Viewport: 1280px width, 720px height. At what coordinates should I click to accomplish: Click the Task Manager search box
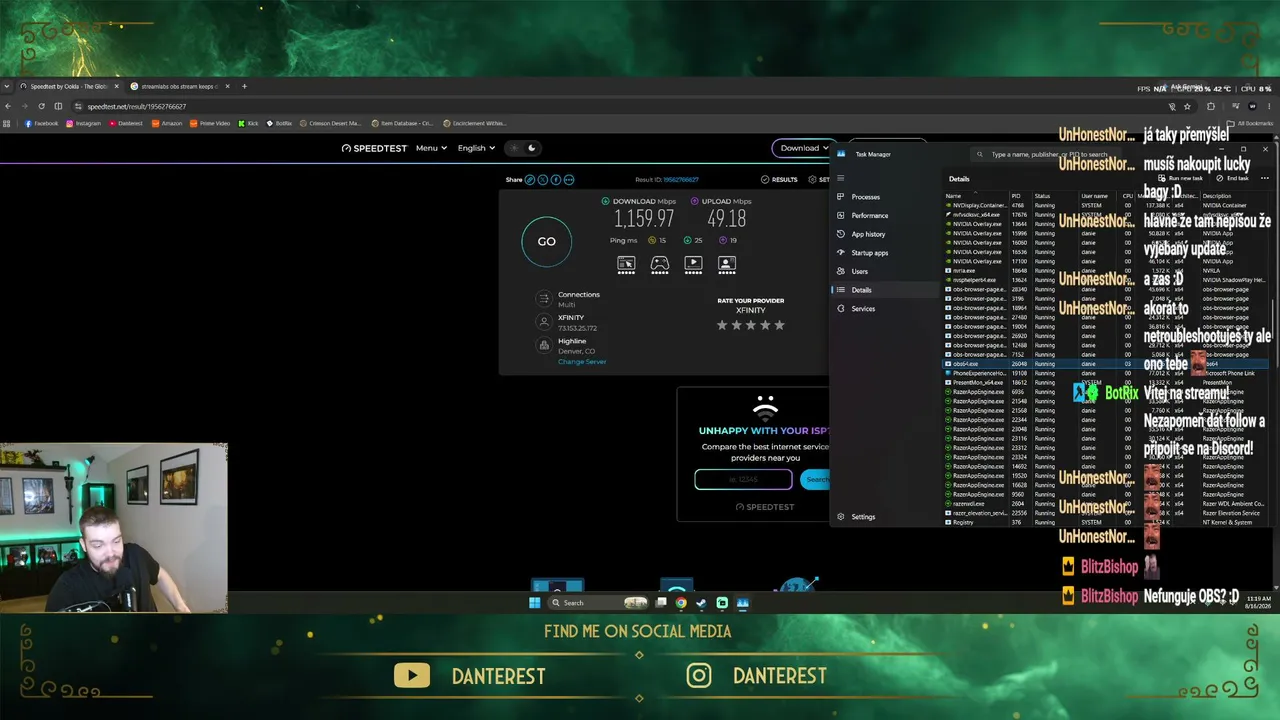tap(1045, 155)
